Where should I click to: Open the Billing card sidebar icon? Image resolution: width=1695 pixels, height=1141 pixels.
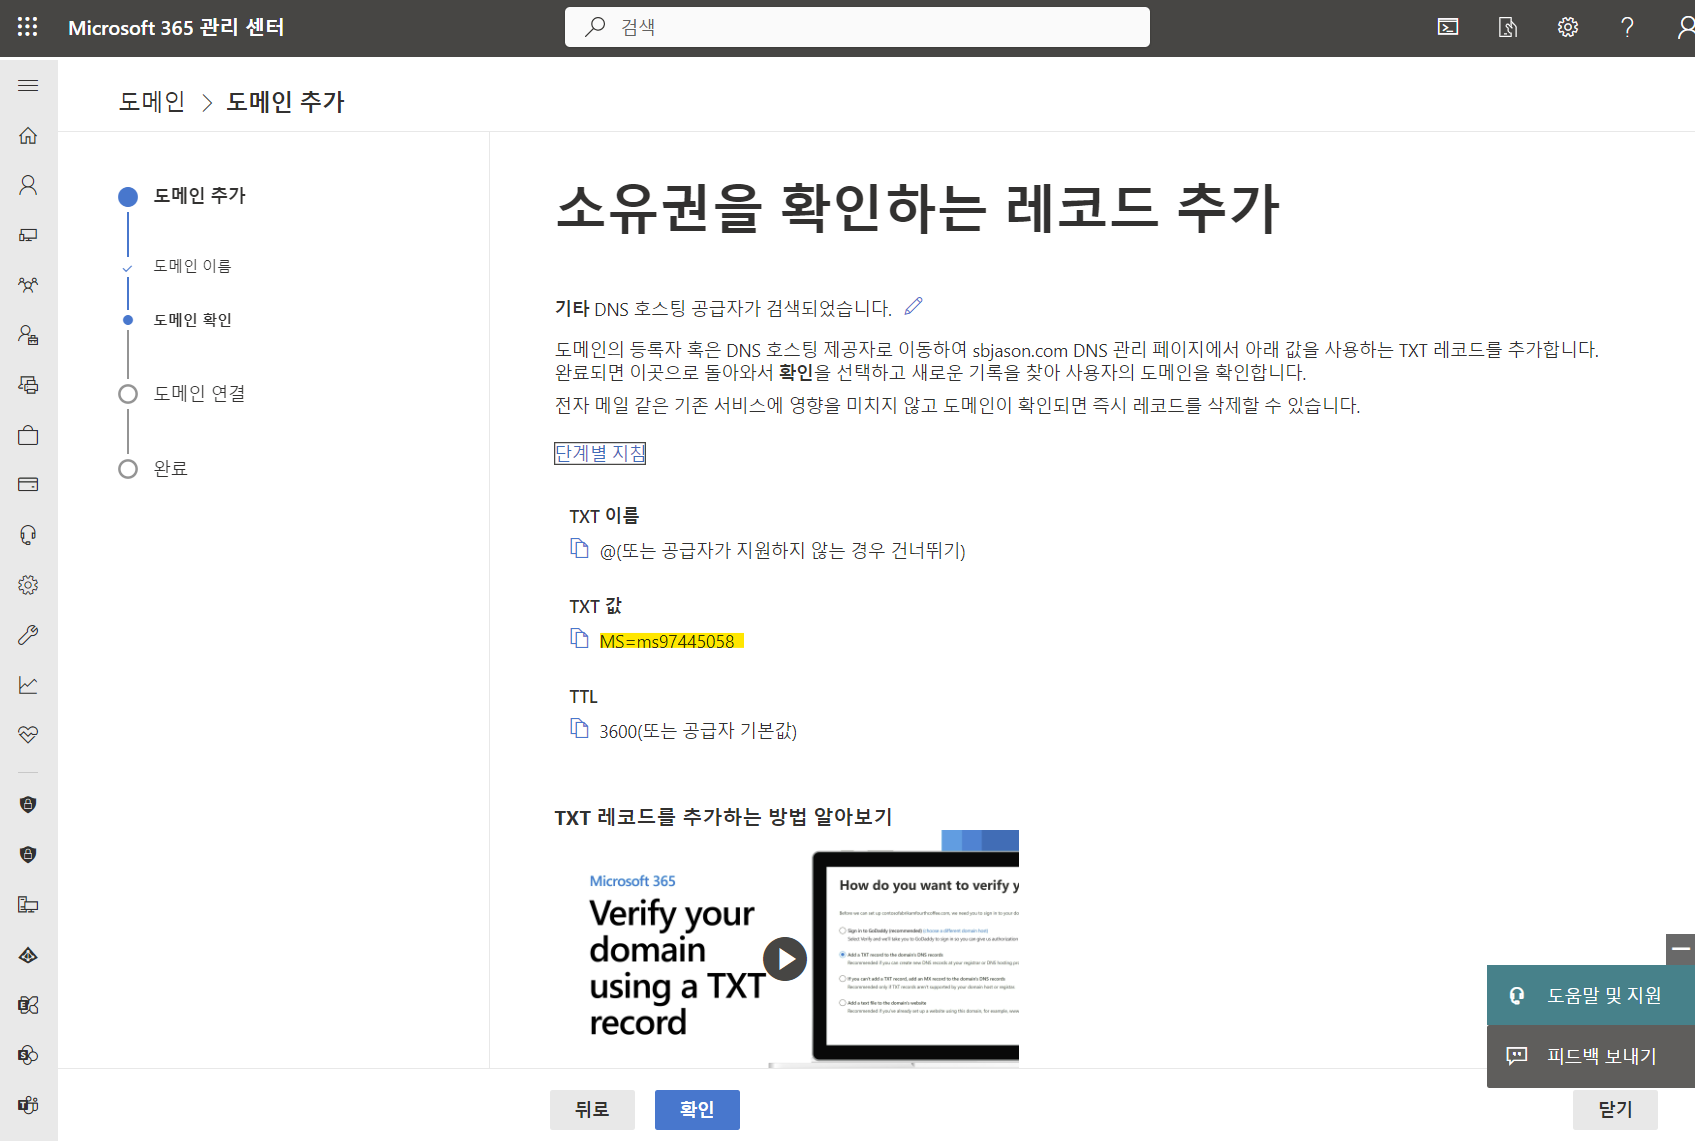(x=28, y=485)
